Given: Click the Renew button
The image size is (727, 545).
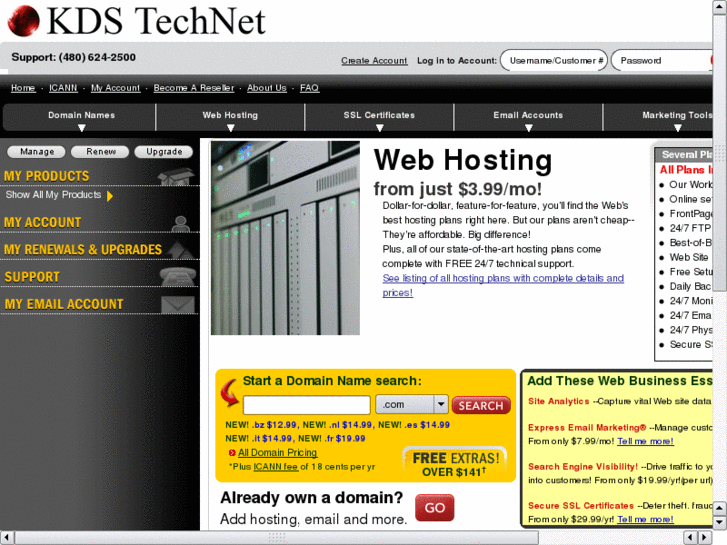Looking at the screenshot, I should click(x=101, y=152).
